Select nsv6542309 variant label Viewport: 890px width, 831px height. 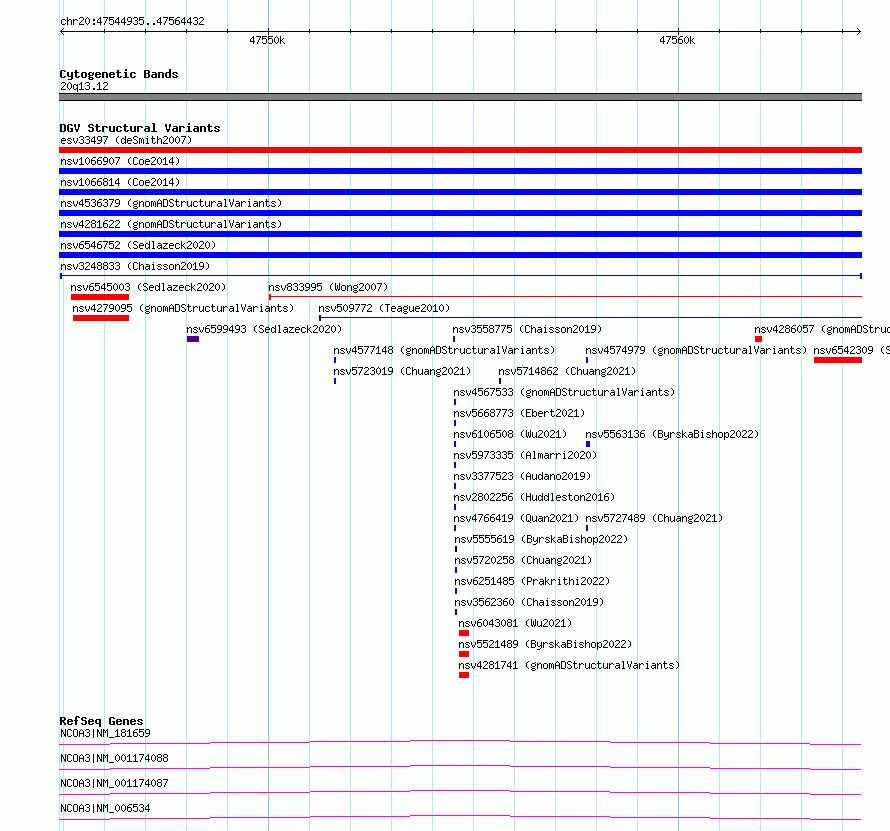[x=851, y=350]
